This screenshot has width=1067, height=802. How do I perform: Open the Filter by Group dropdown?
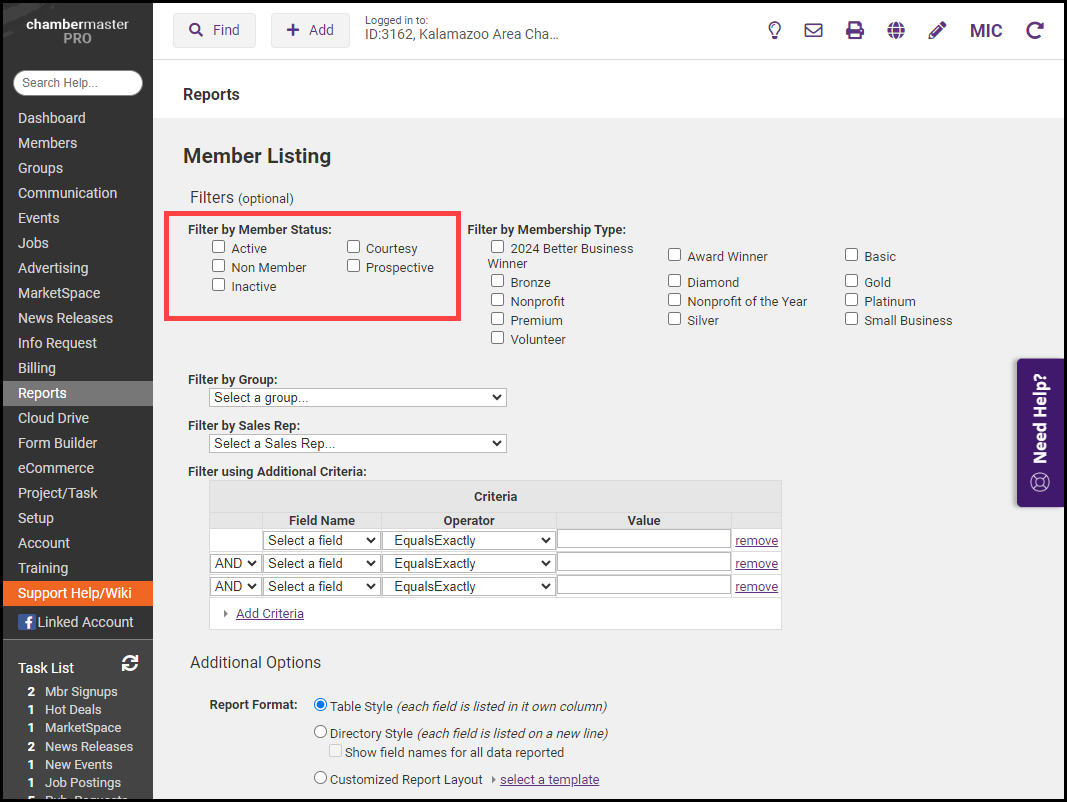pos(358,397)
